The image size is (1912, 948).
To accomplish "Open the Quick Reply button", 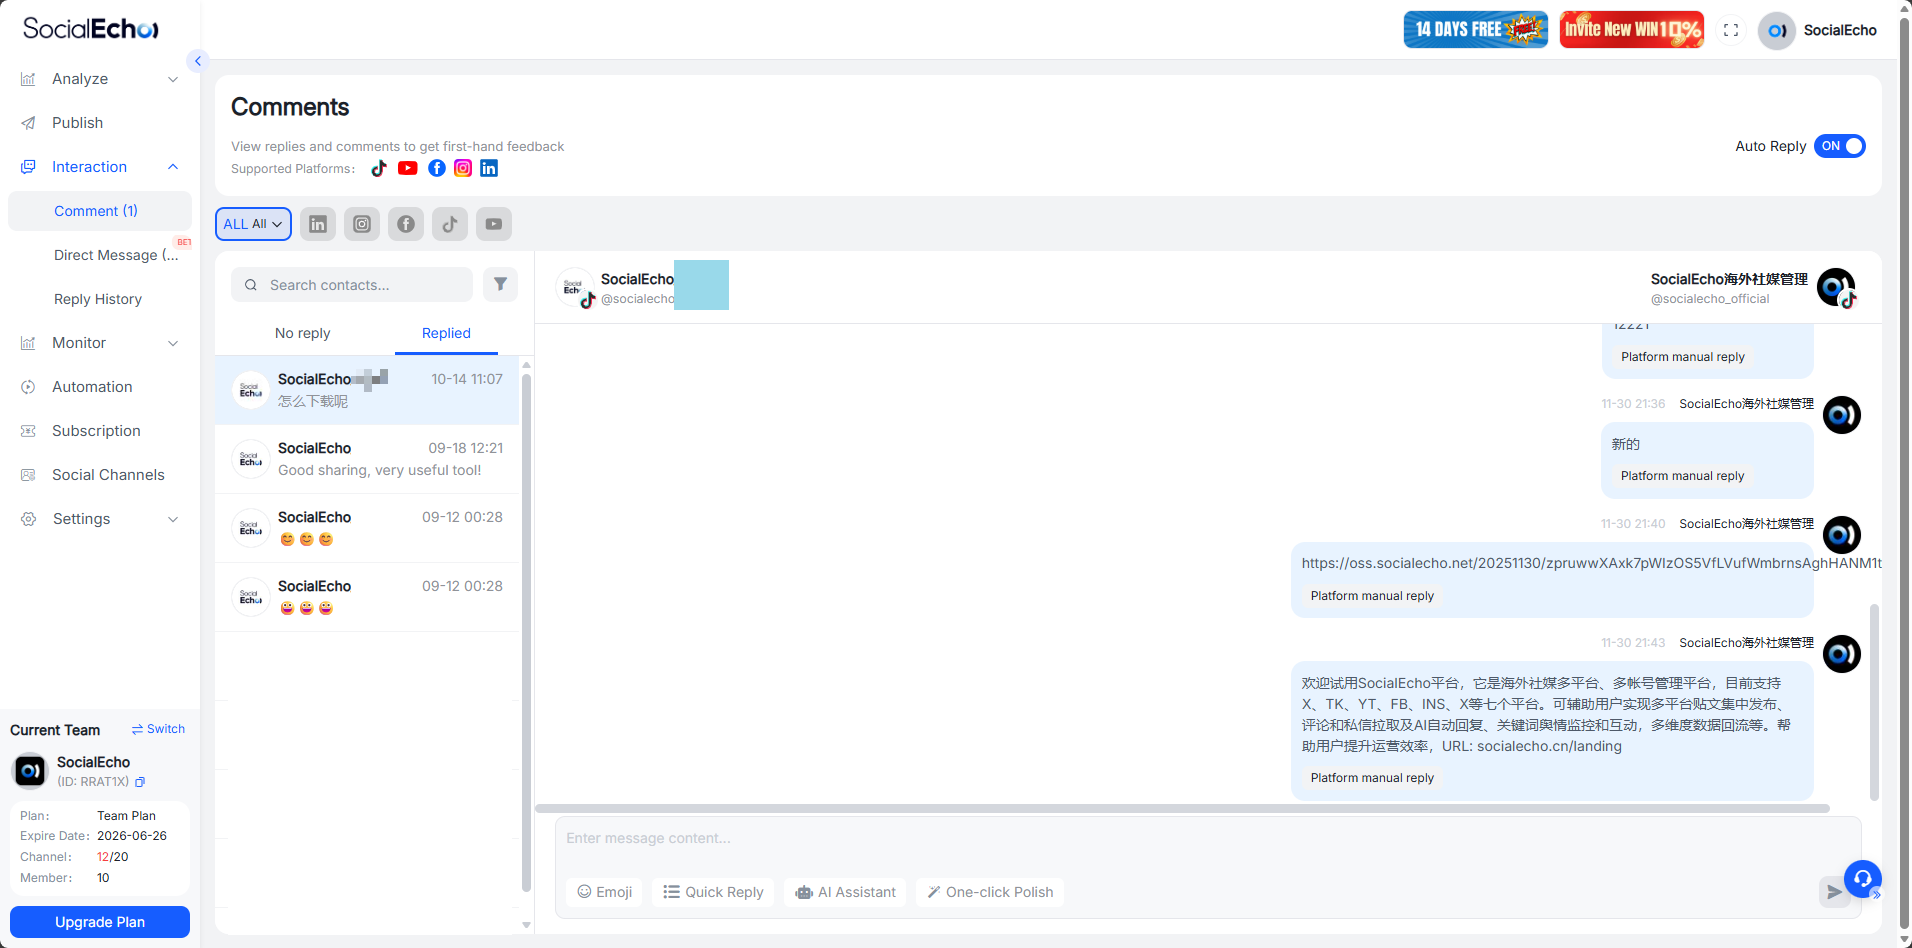I will coord(713,892).
